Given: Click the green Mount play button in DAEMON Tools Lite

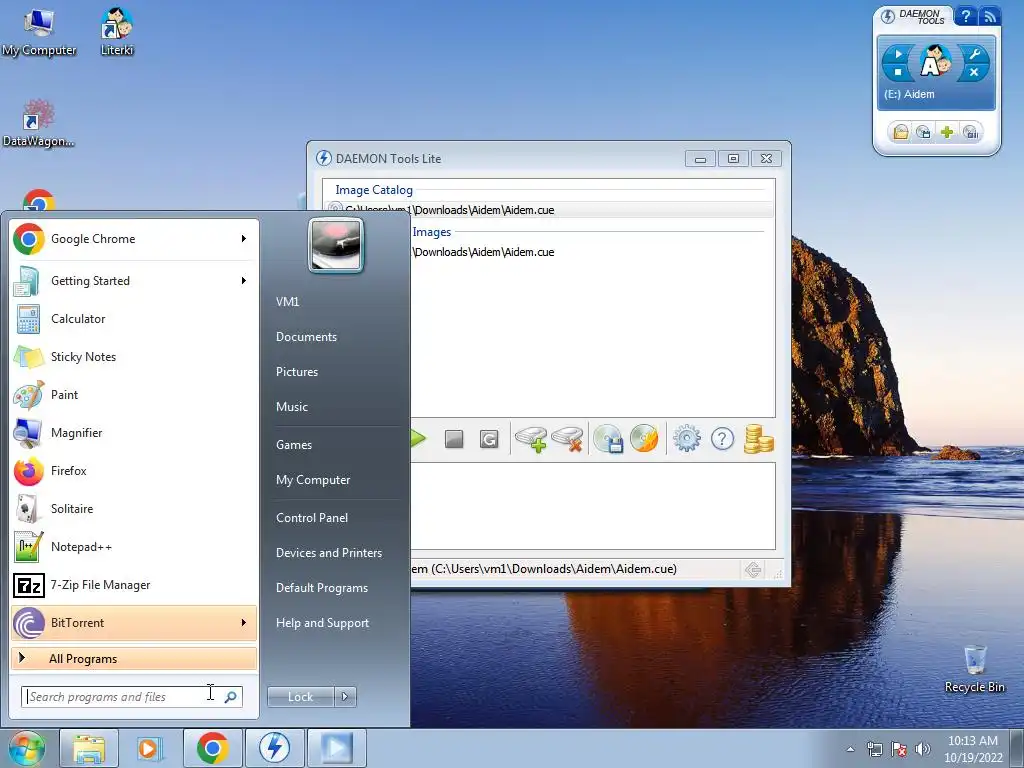Looking at the screenshot, I should point(418,438).
